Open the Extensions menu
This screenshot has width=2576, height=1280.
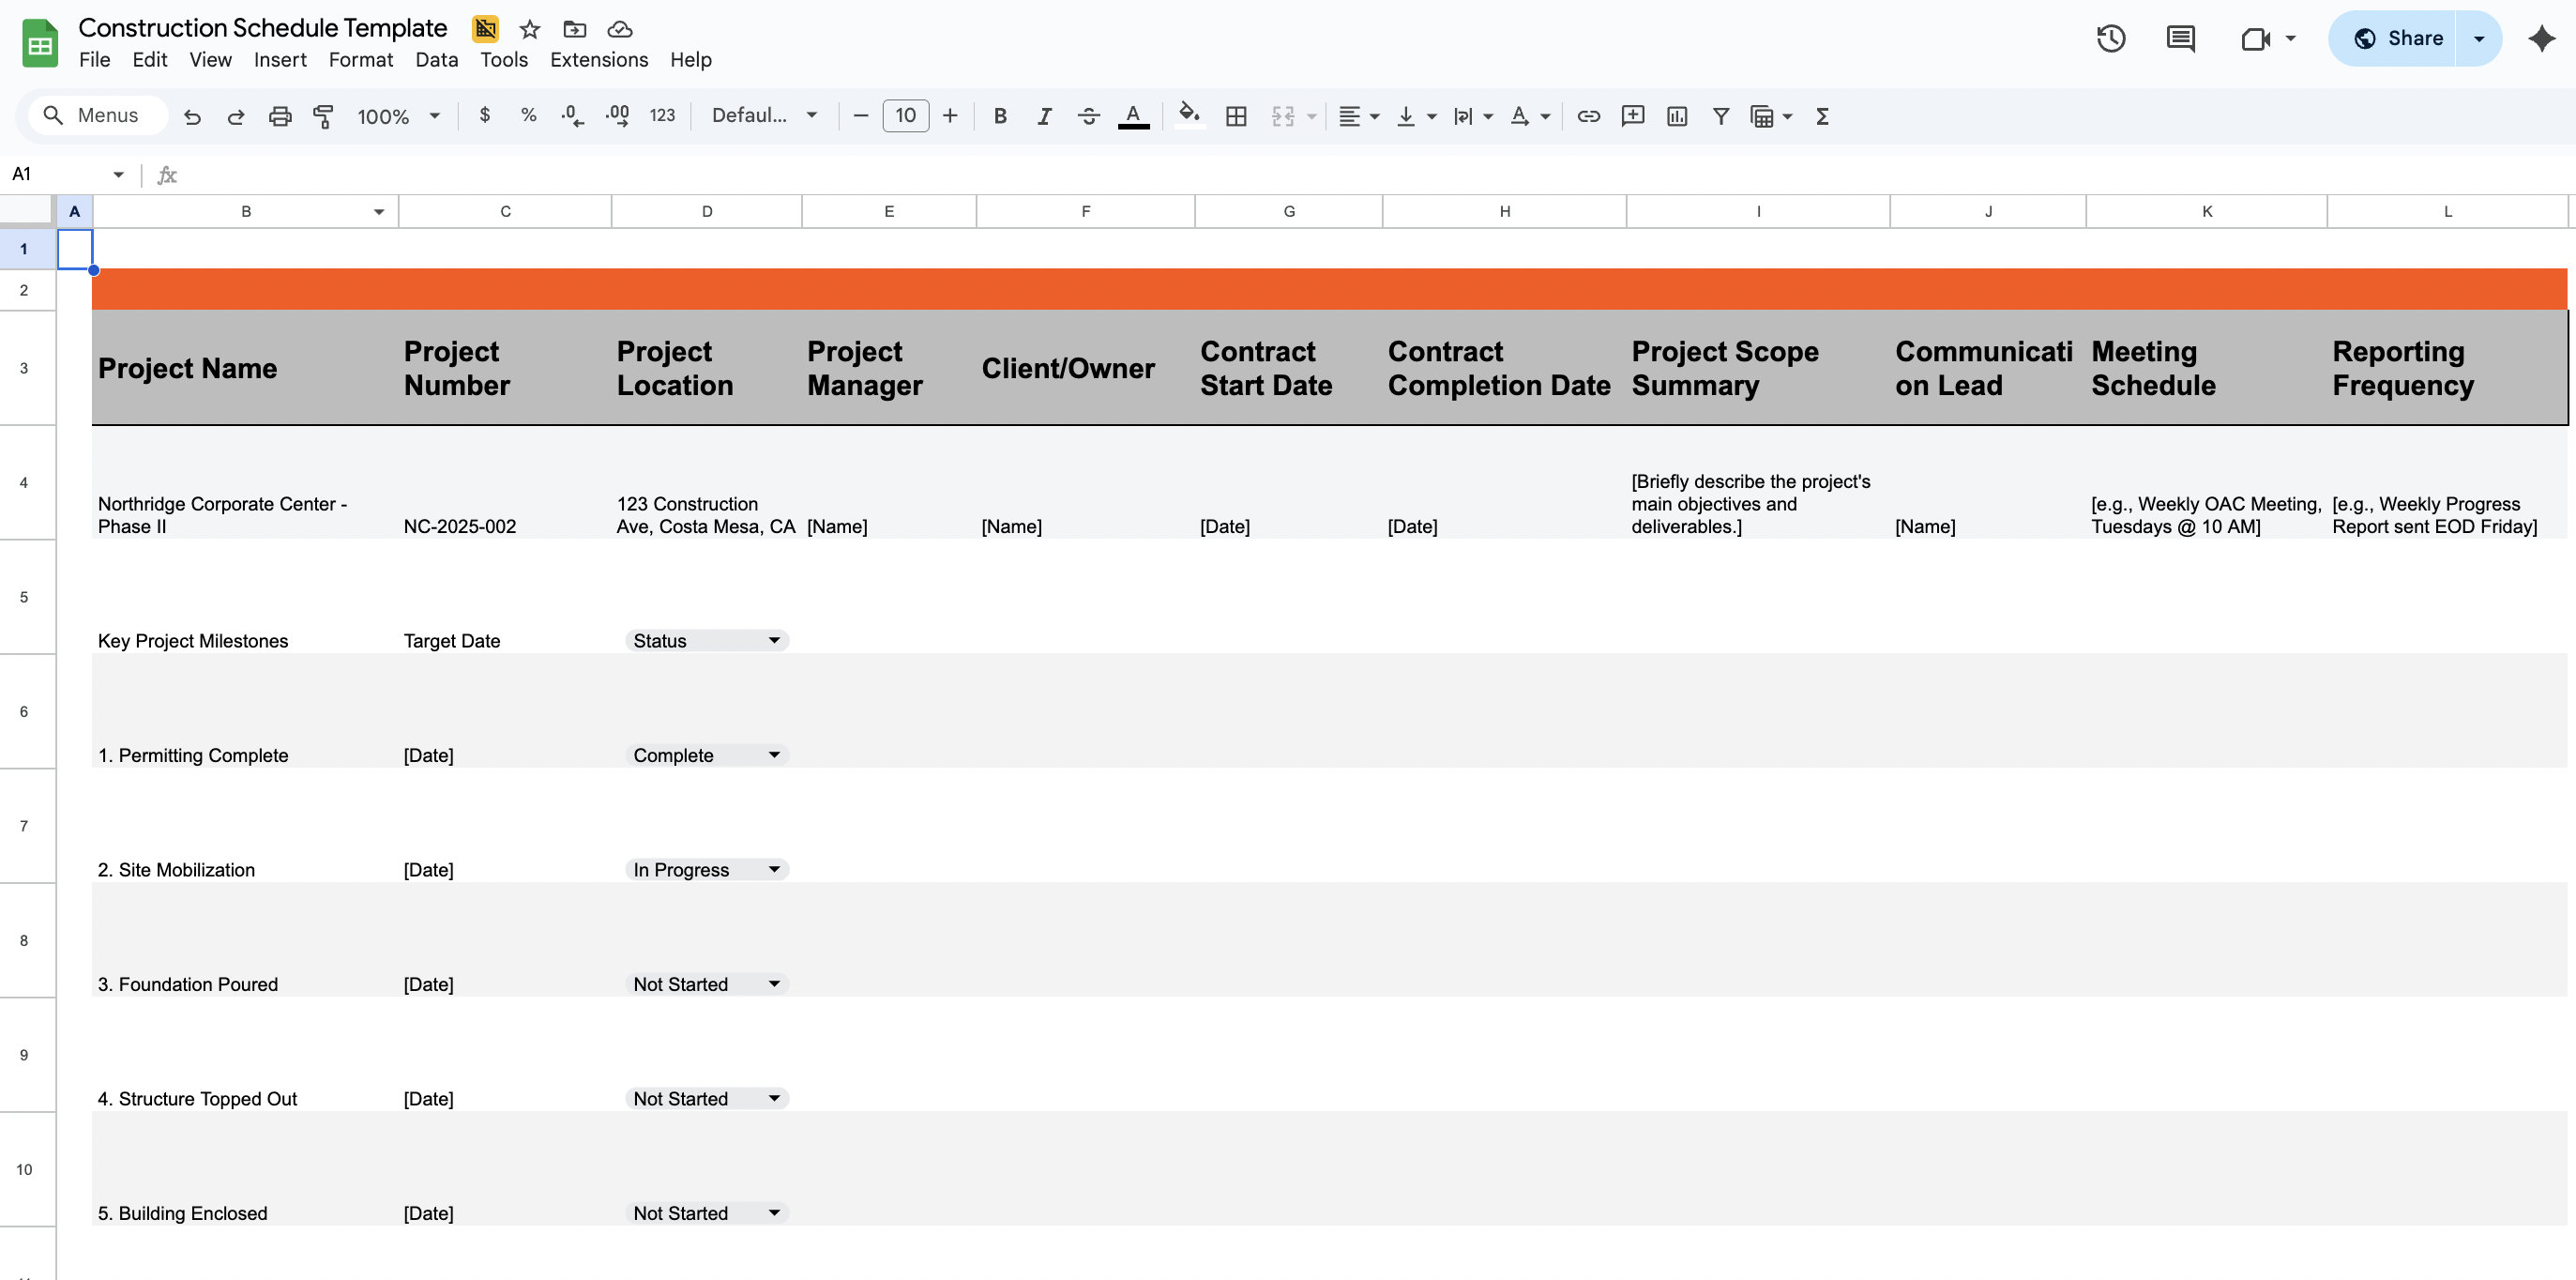point(598,60)
